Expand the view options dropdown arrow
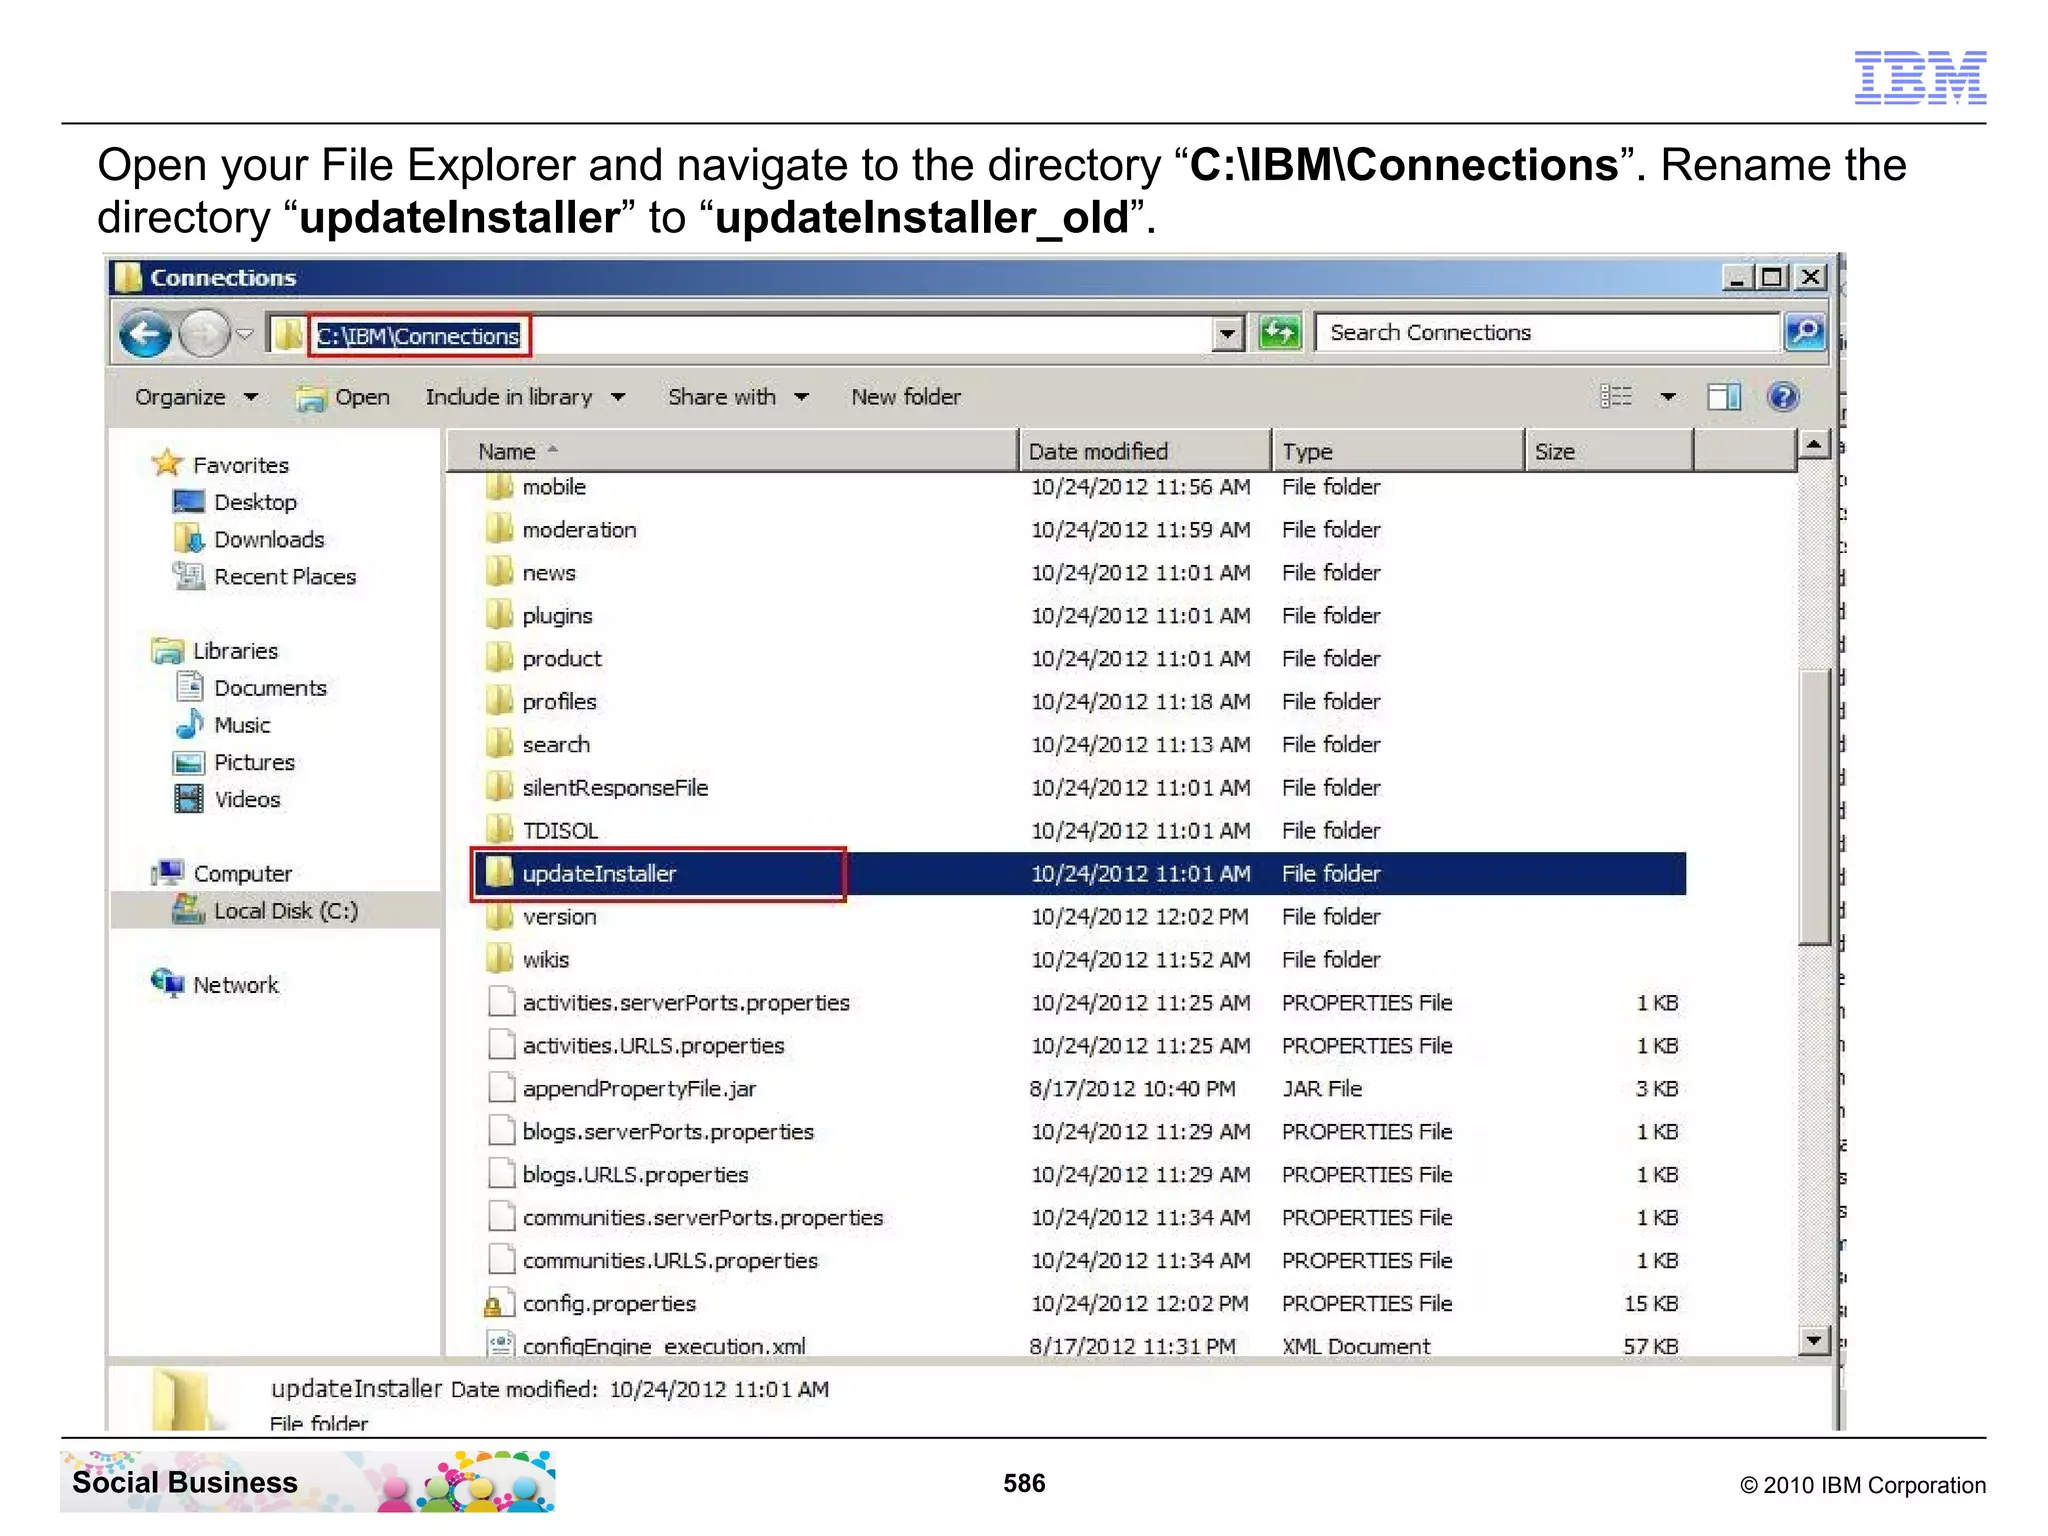Screen dimensions: 2048x1536 1667,397
